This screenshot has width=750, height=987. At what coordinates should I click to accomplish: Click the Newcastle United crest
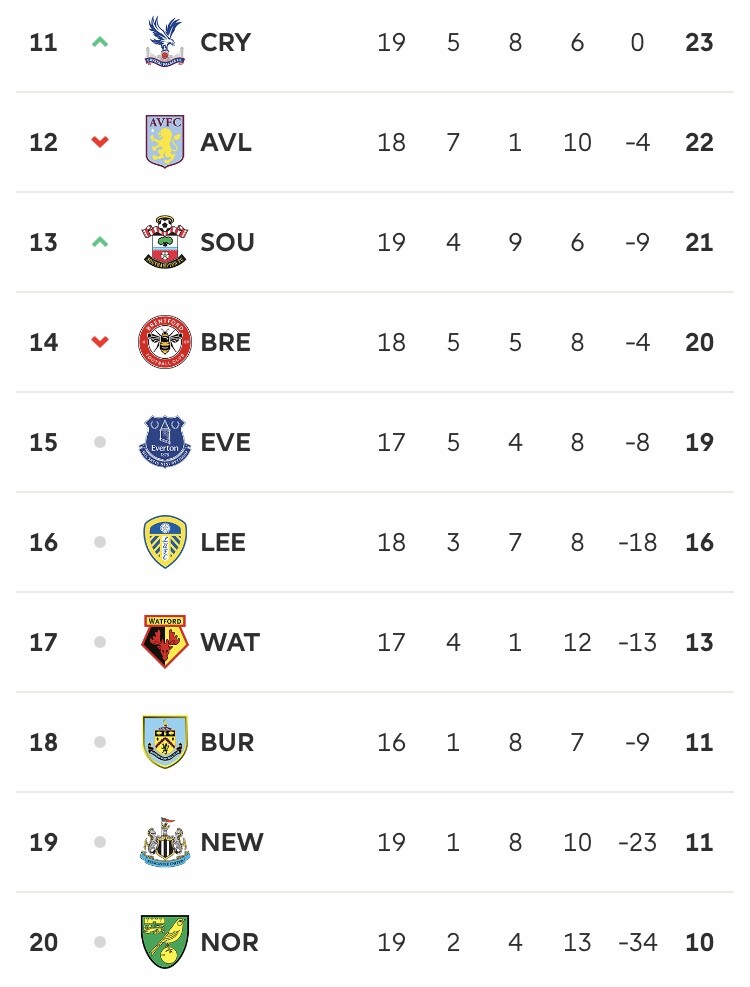coord(164,842)
